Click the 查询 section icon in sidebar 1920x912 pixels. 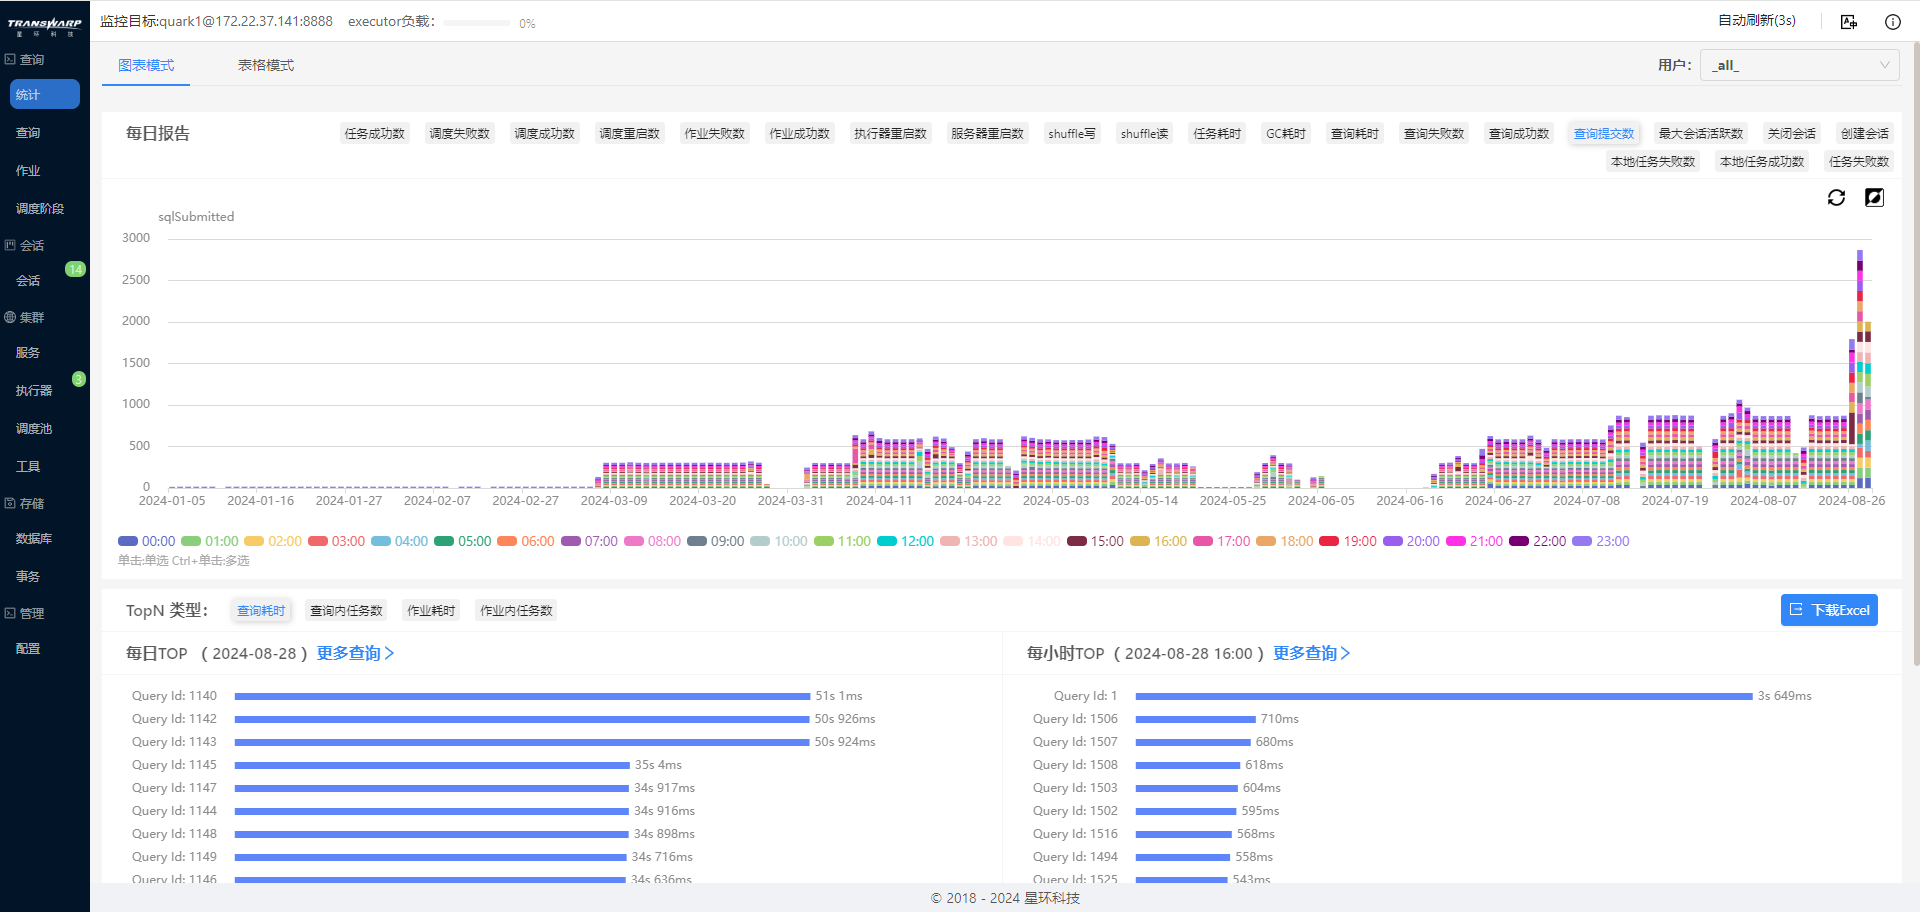10,59
